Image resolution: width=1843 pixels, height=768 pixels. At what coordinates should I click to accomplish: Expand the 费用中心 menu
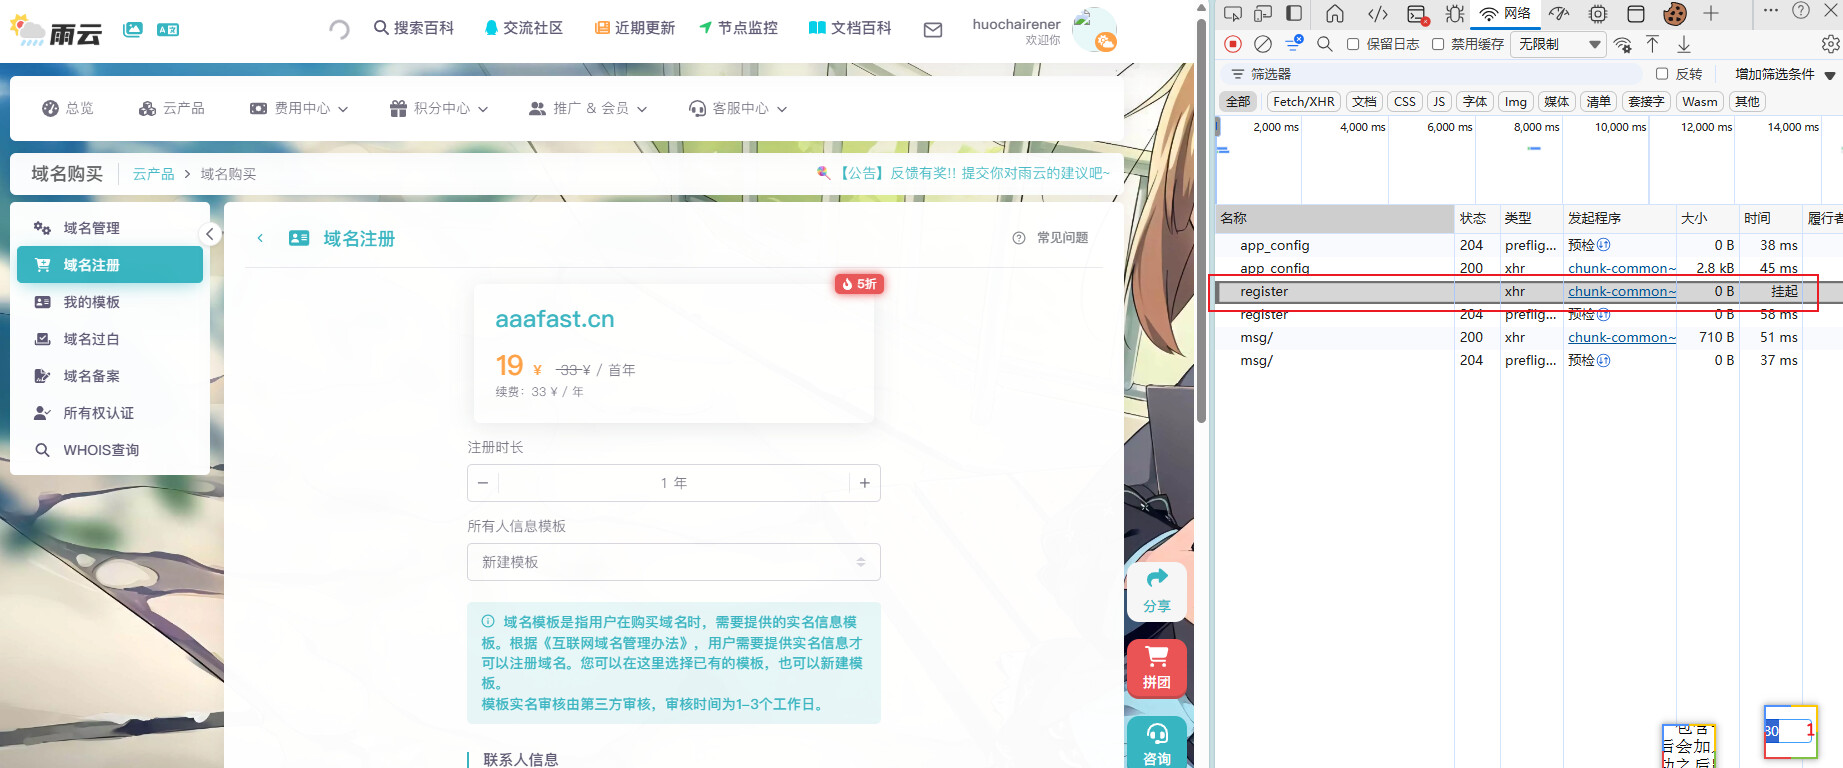pos(299,108)
